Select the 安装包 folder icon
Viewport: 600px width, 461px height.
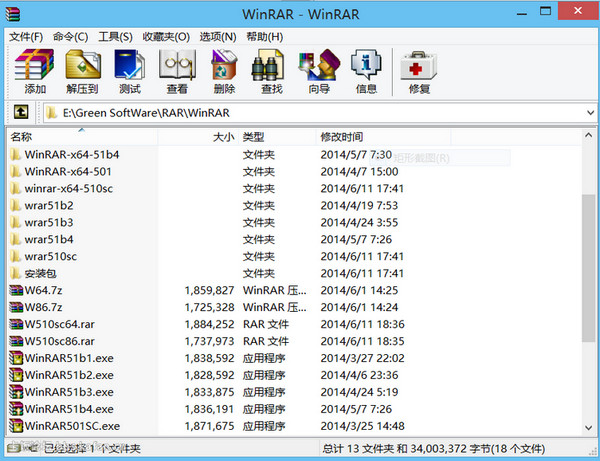pyautogui.click(x=15, y=273)
